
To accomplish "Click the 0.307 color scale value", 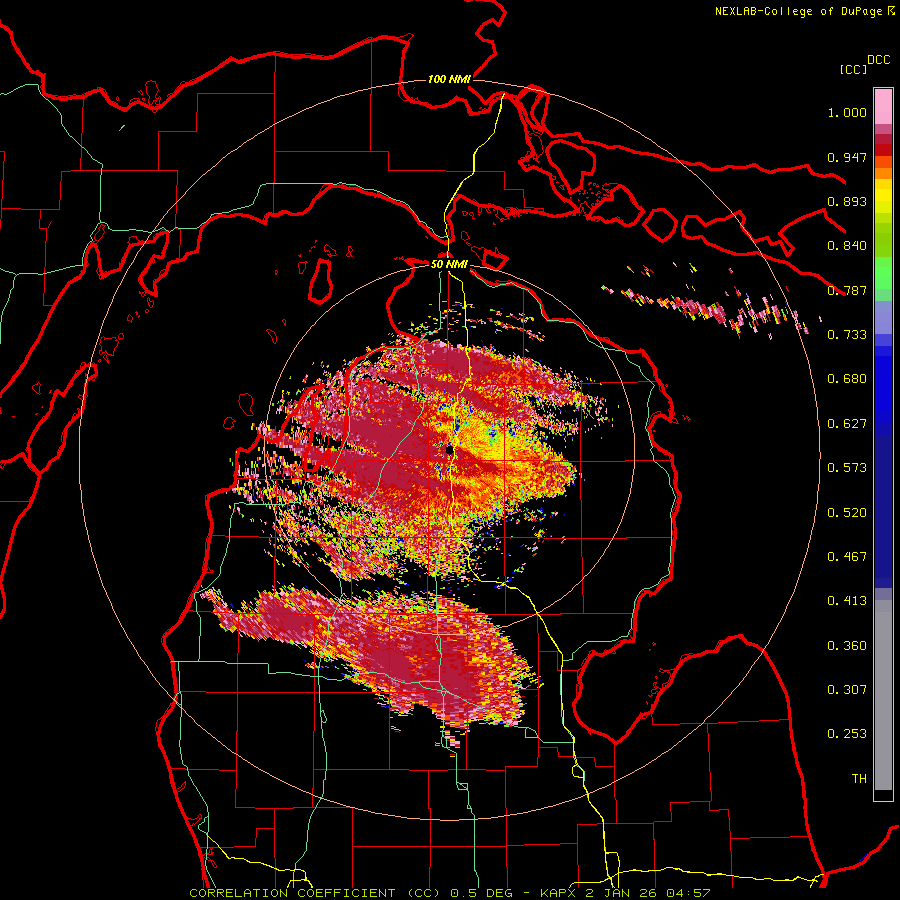I will (847, 690).
